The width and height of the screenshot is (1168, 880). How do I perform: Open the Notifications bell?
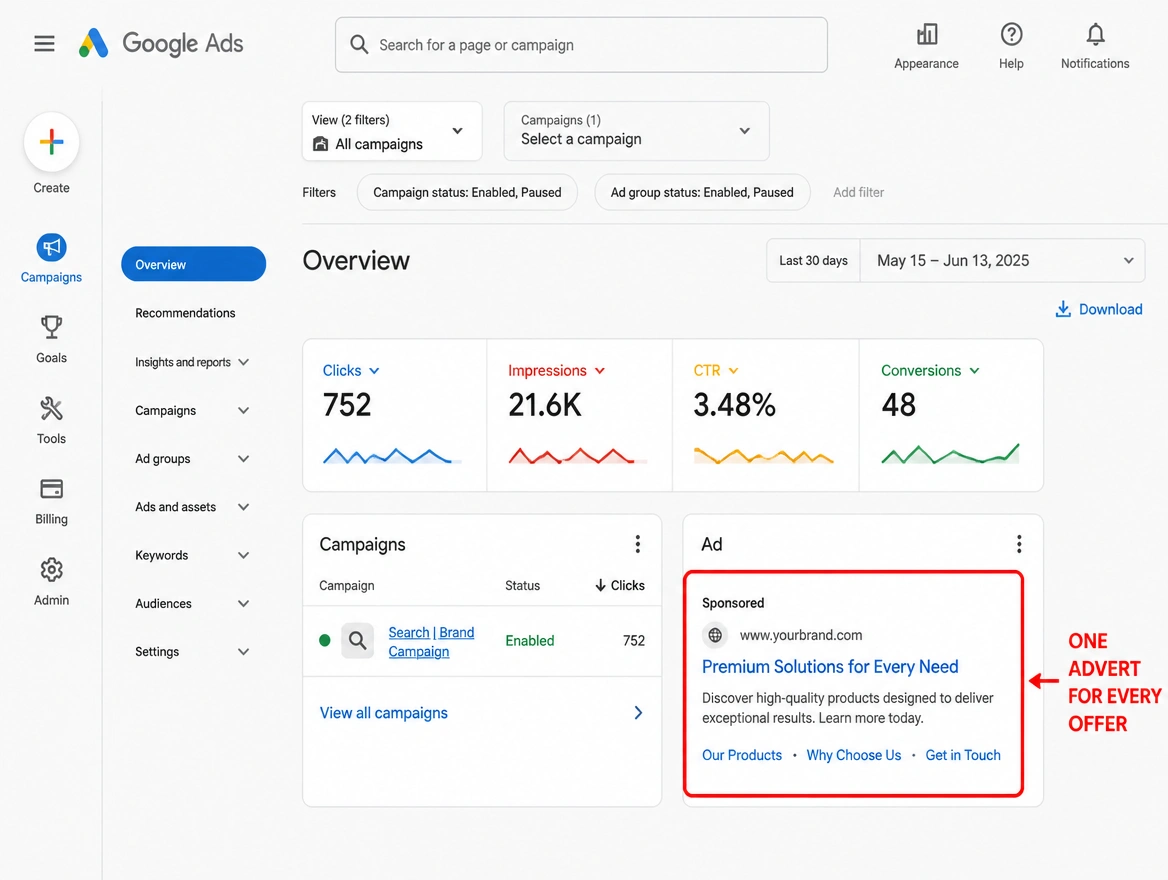point(1095,34)
